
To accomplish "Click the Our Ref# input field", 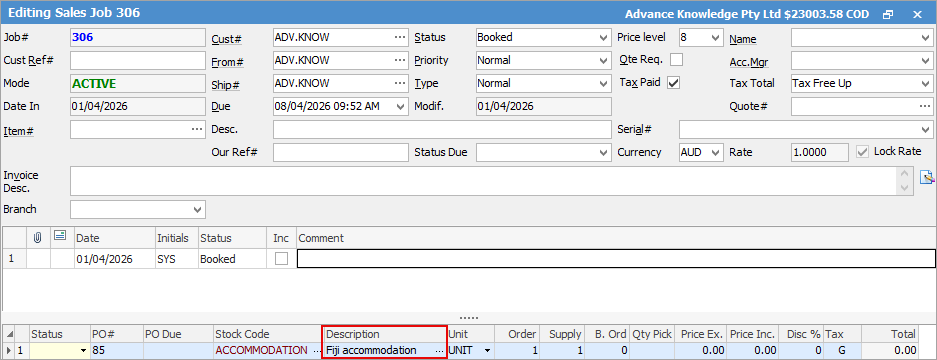I will point(341,152).
